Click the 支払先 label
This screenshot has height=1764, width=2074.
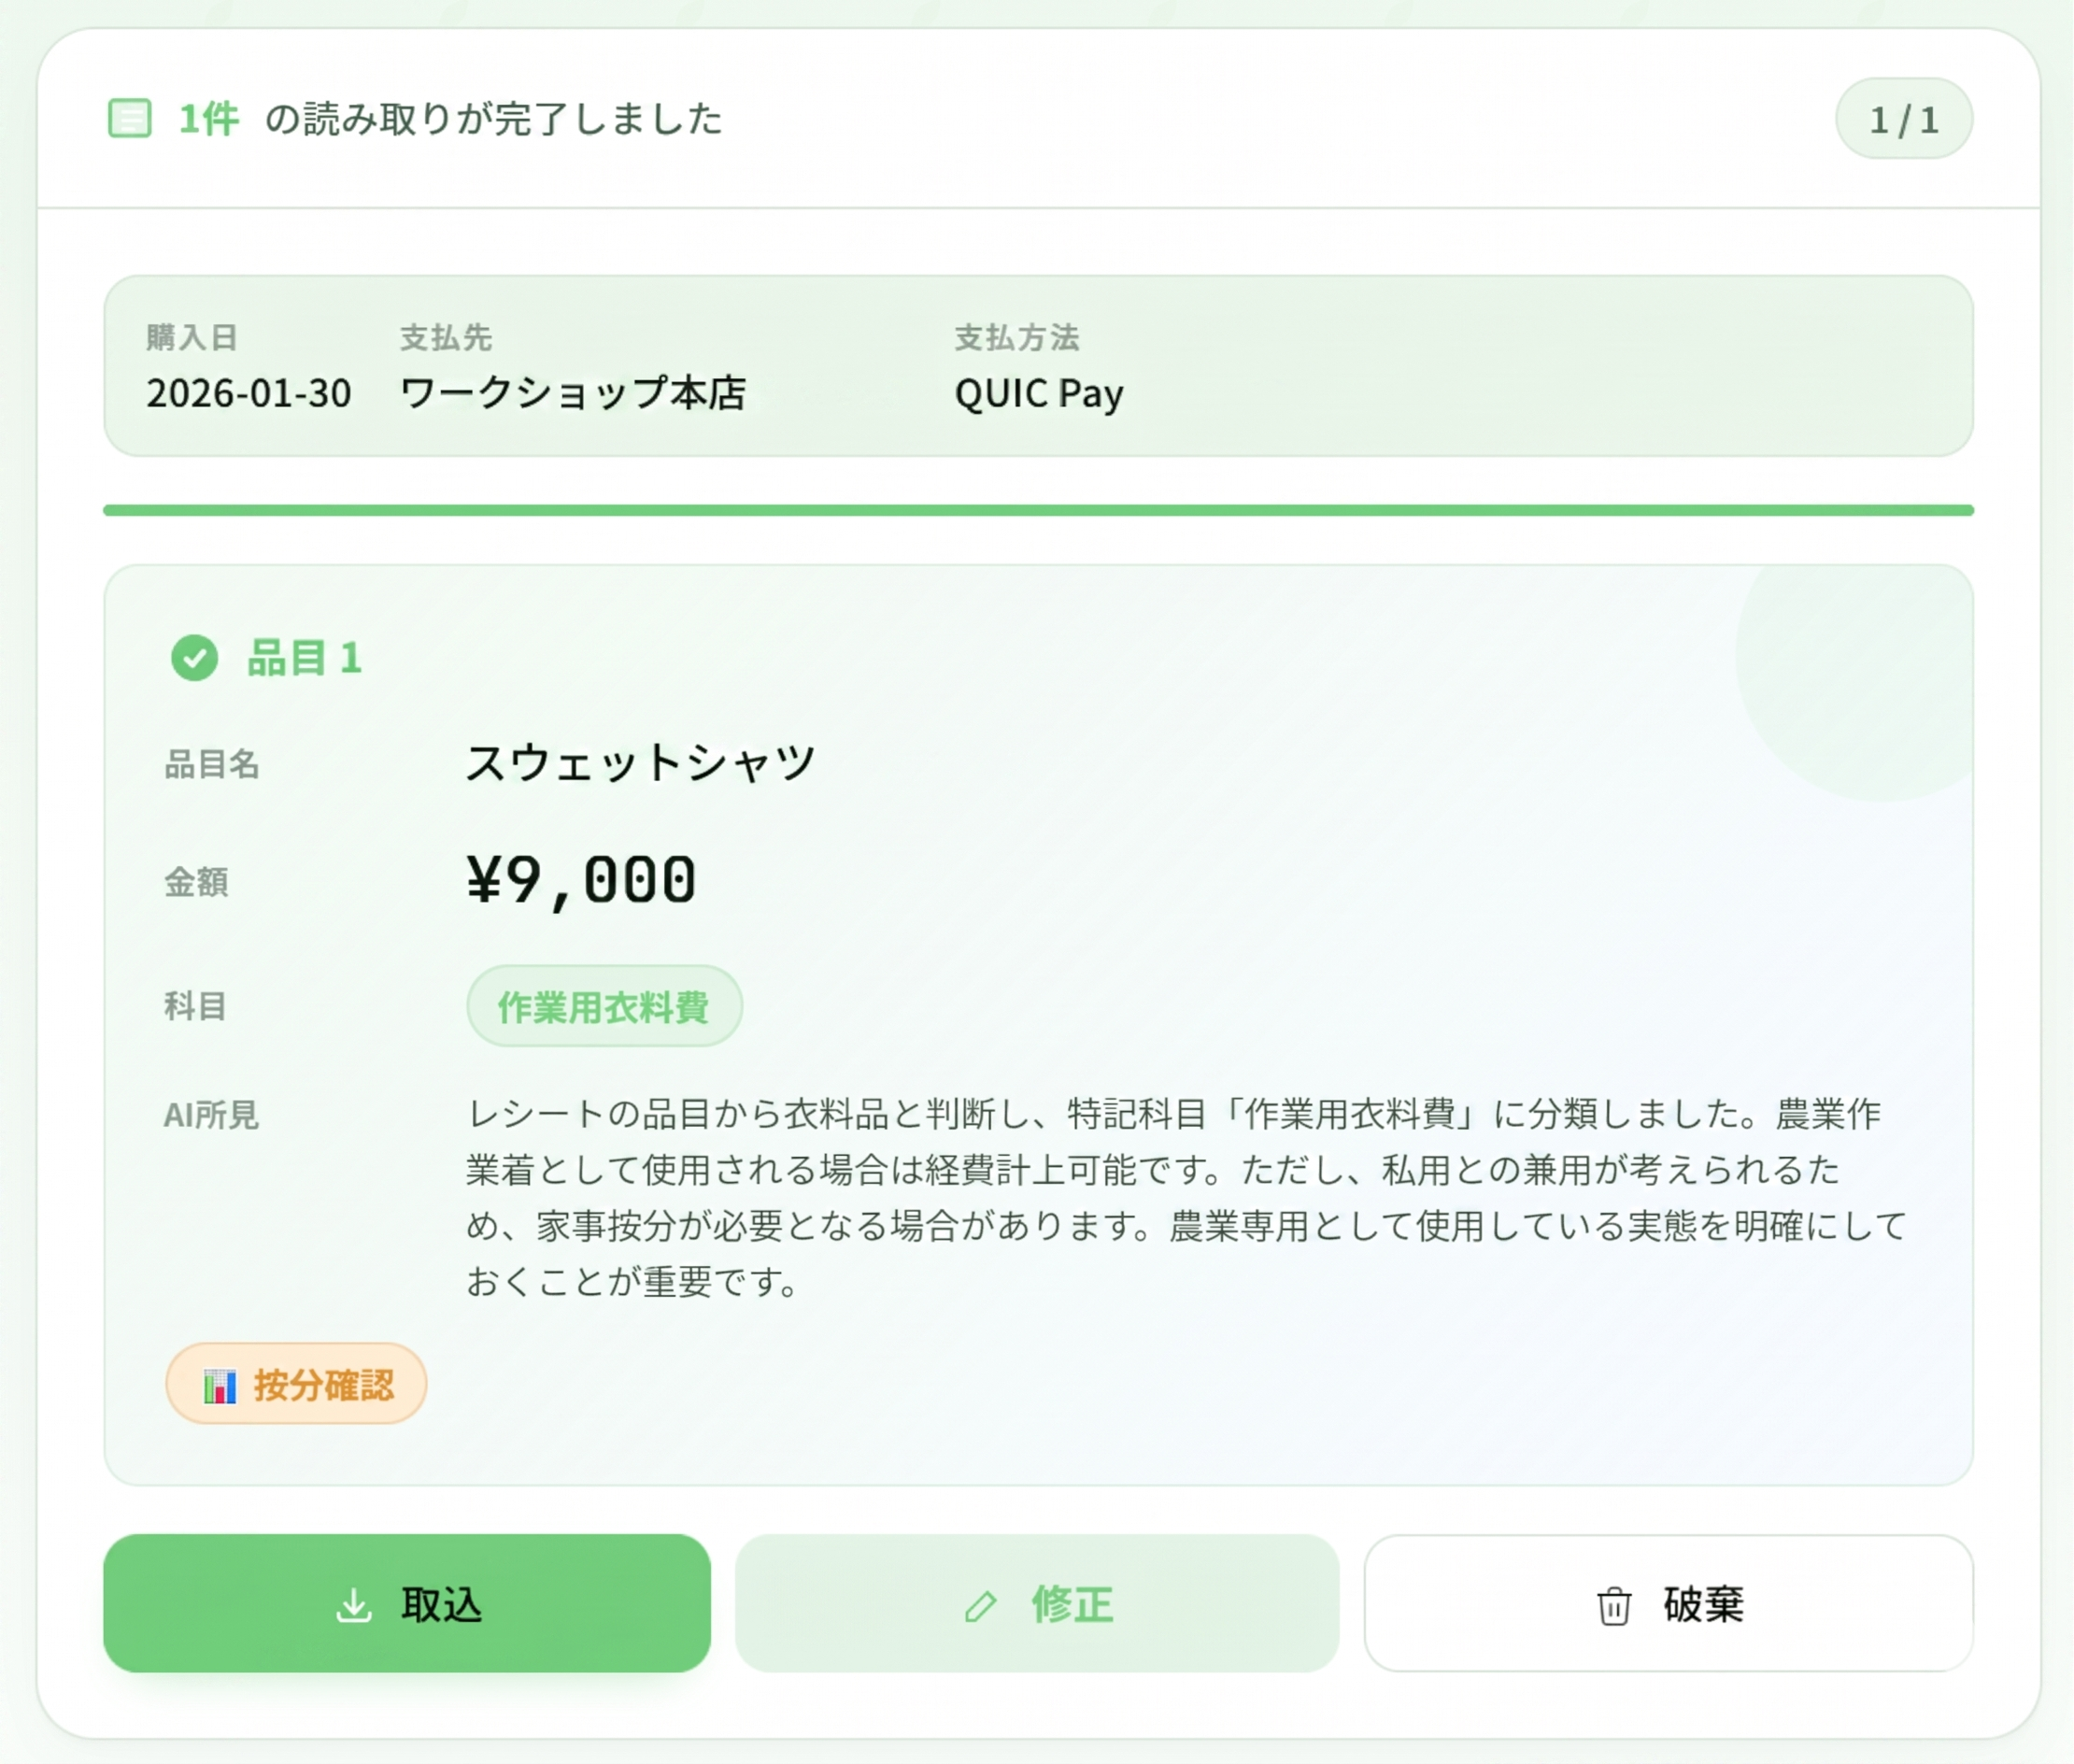[446, 338]
